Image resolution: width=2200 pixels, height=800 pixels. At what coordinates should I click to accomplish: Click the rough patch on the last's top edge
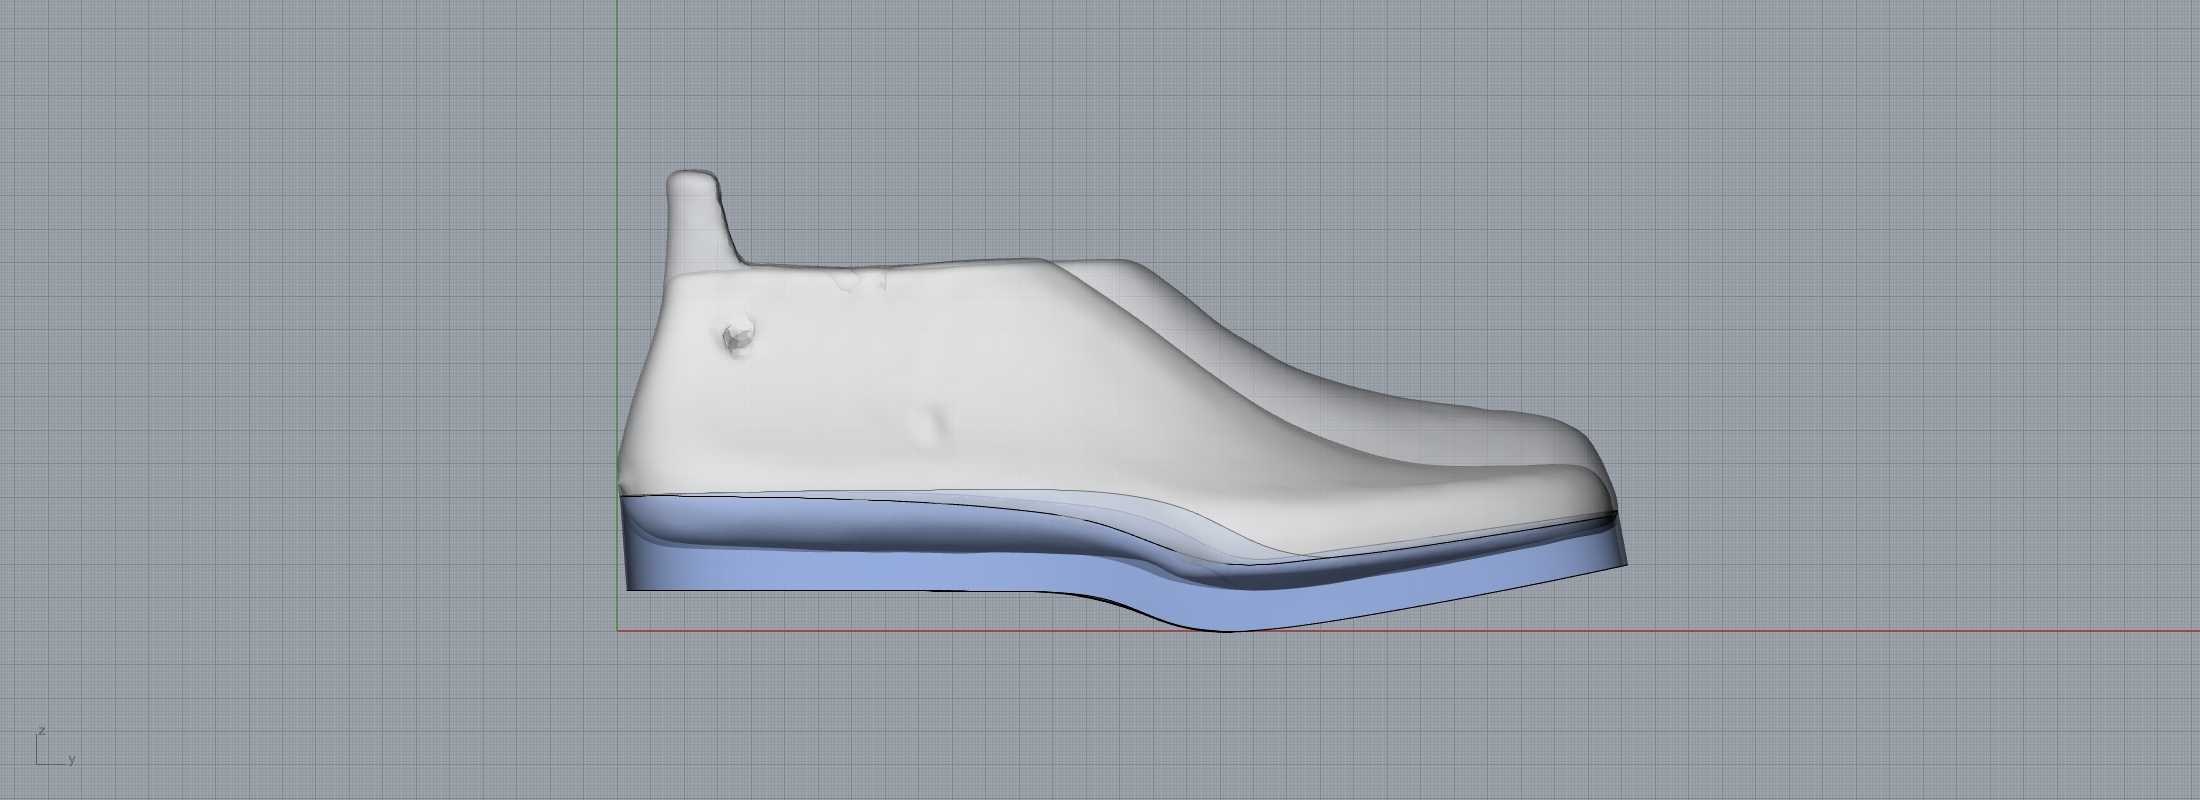click(862, 281)
